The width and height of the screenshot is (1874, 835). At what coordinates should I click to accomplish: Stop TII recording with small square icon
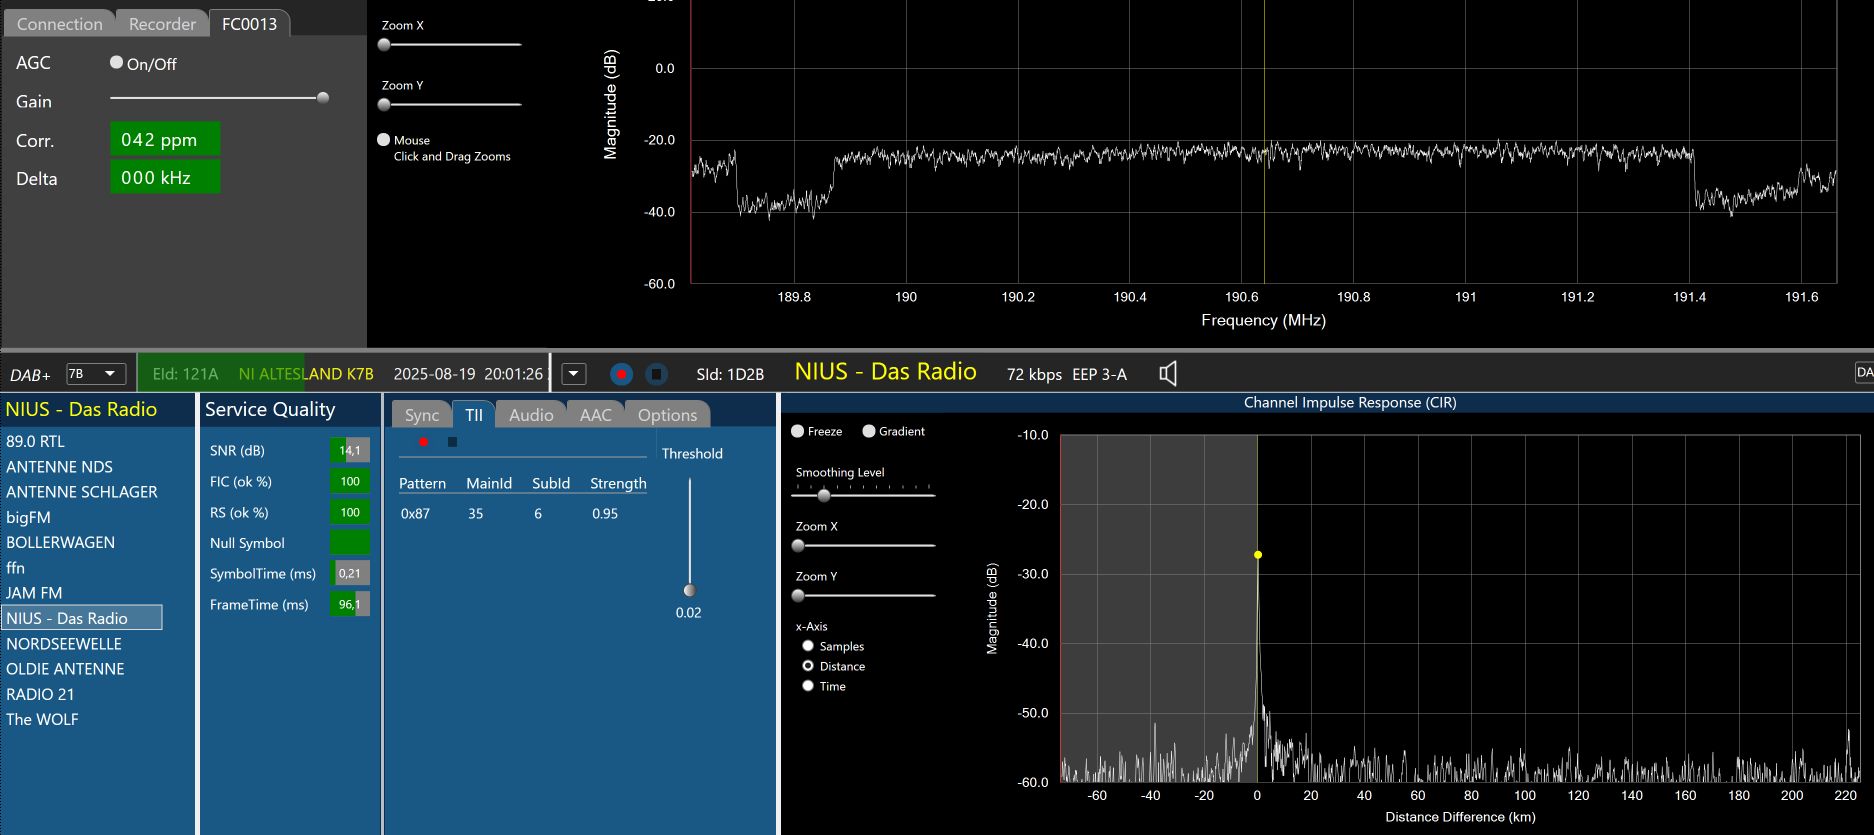[x=452, y=442]
